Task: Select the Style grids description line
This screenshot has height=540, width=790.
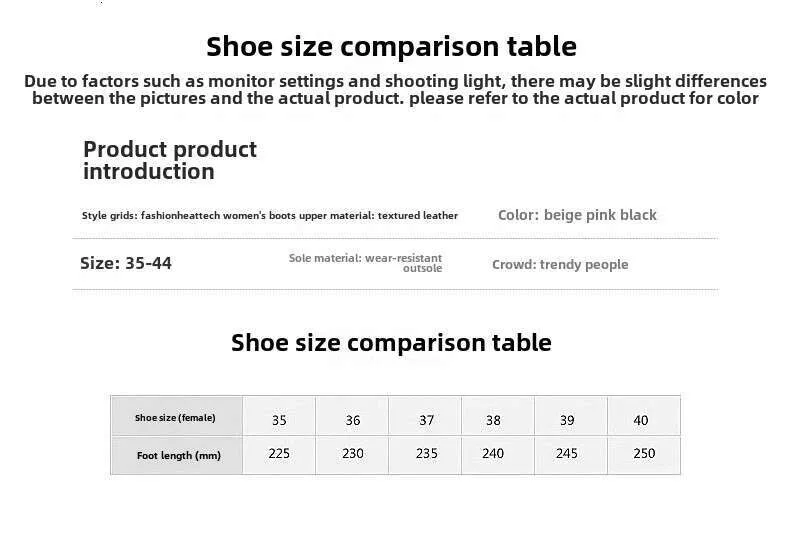Action: pyautogui.click(x=270, y=216)
